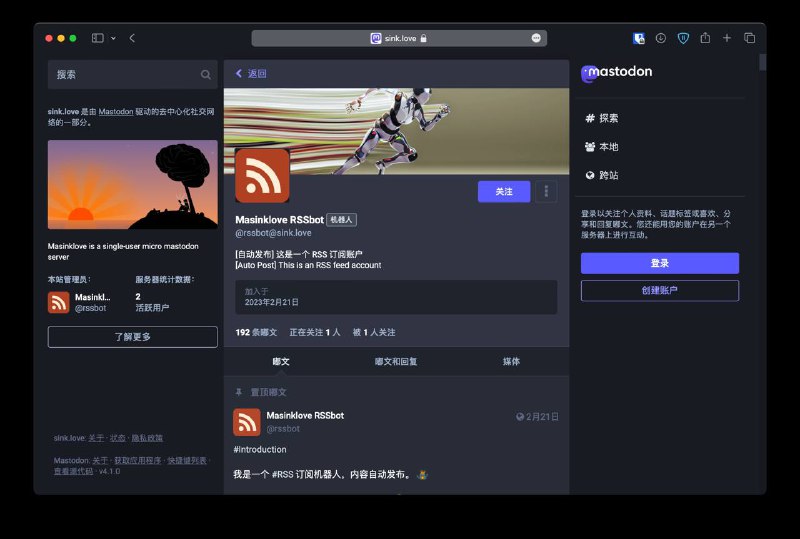Open new tab with plus icon
Viewport: 800px width, 539px height.
pyautogui.click(x=727, y=38)
